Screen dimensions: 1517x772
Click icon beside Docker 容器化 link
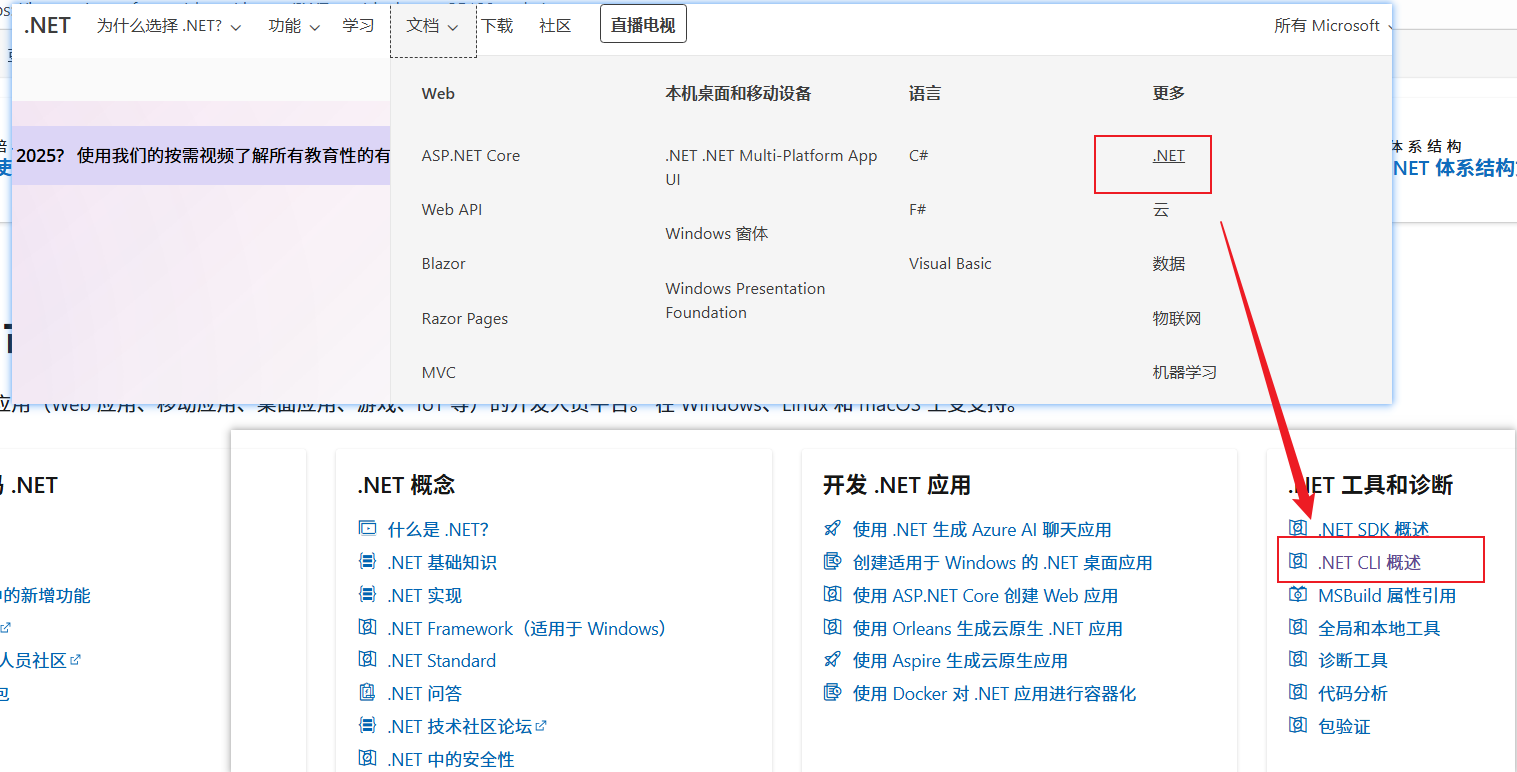[832, 693]
